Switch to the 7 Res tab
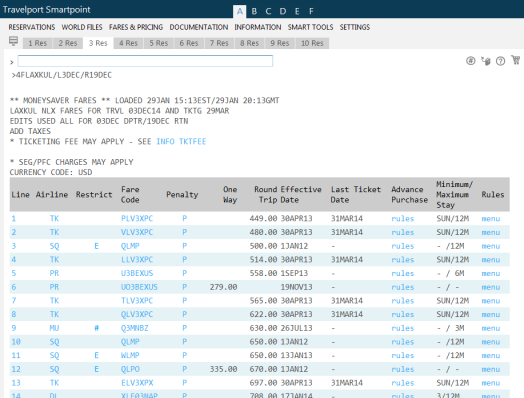Viewport: 524px width, 398px height. click(x=219, y=43)
